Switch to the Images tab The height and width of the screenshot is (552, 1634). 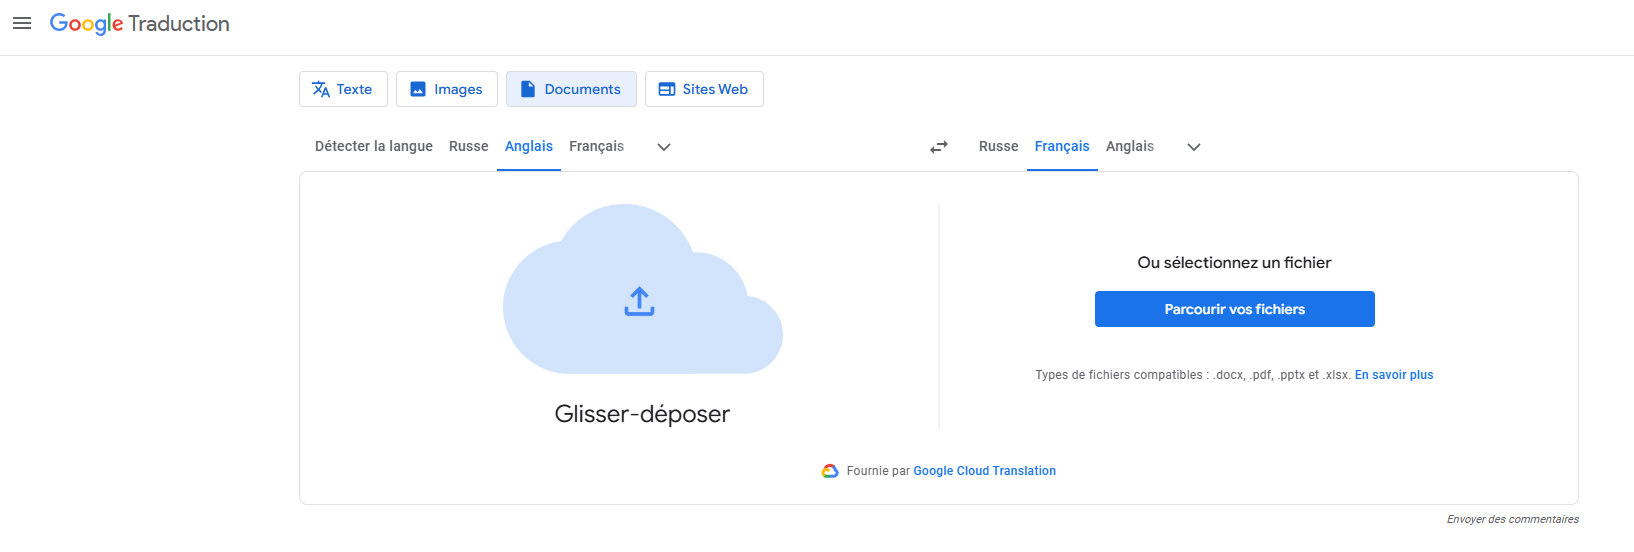click(447, 89)
